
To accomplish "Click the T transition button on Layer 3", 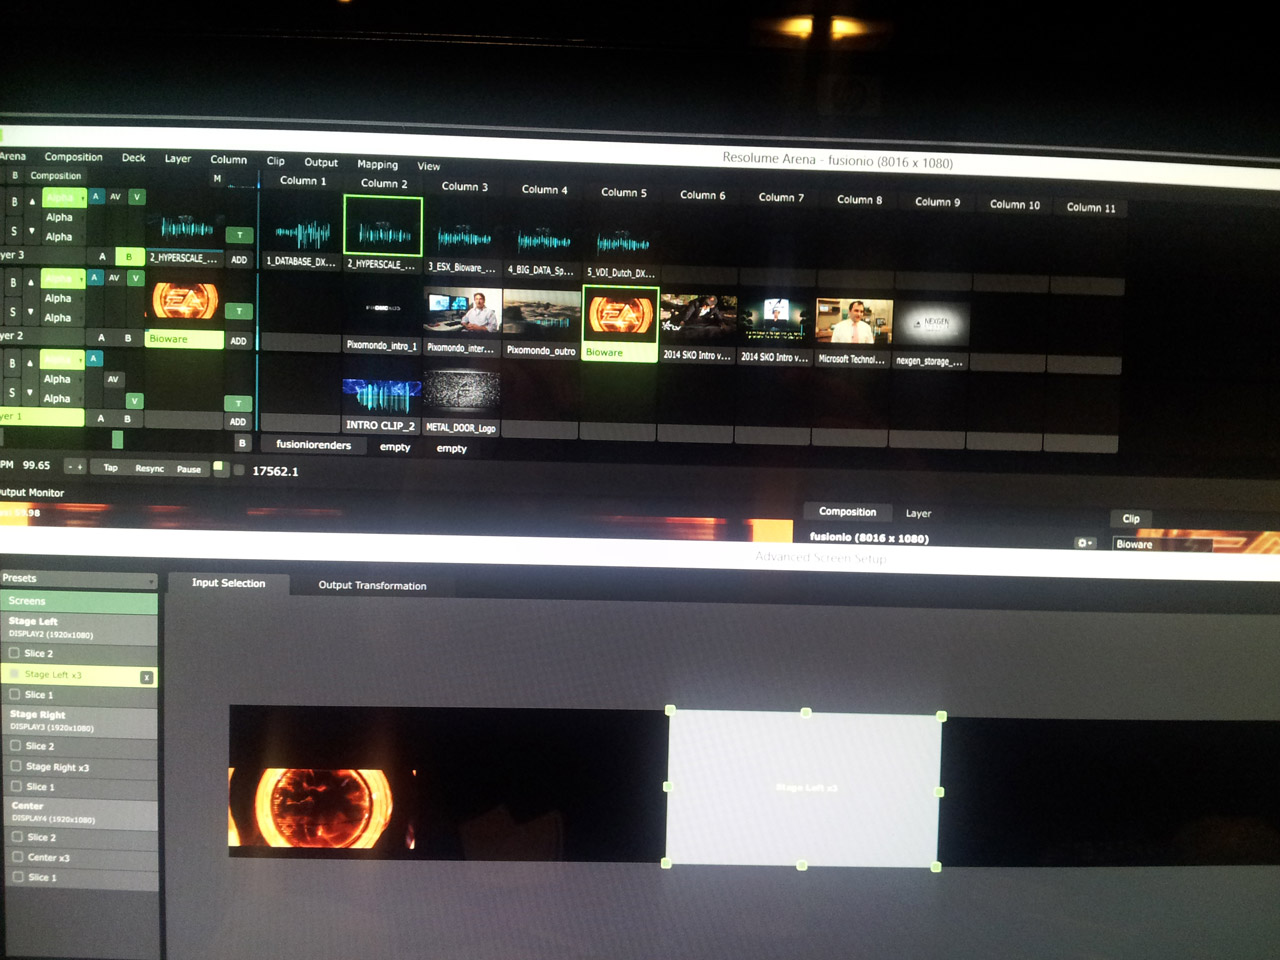I will (239, 235).
